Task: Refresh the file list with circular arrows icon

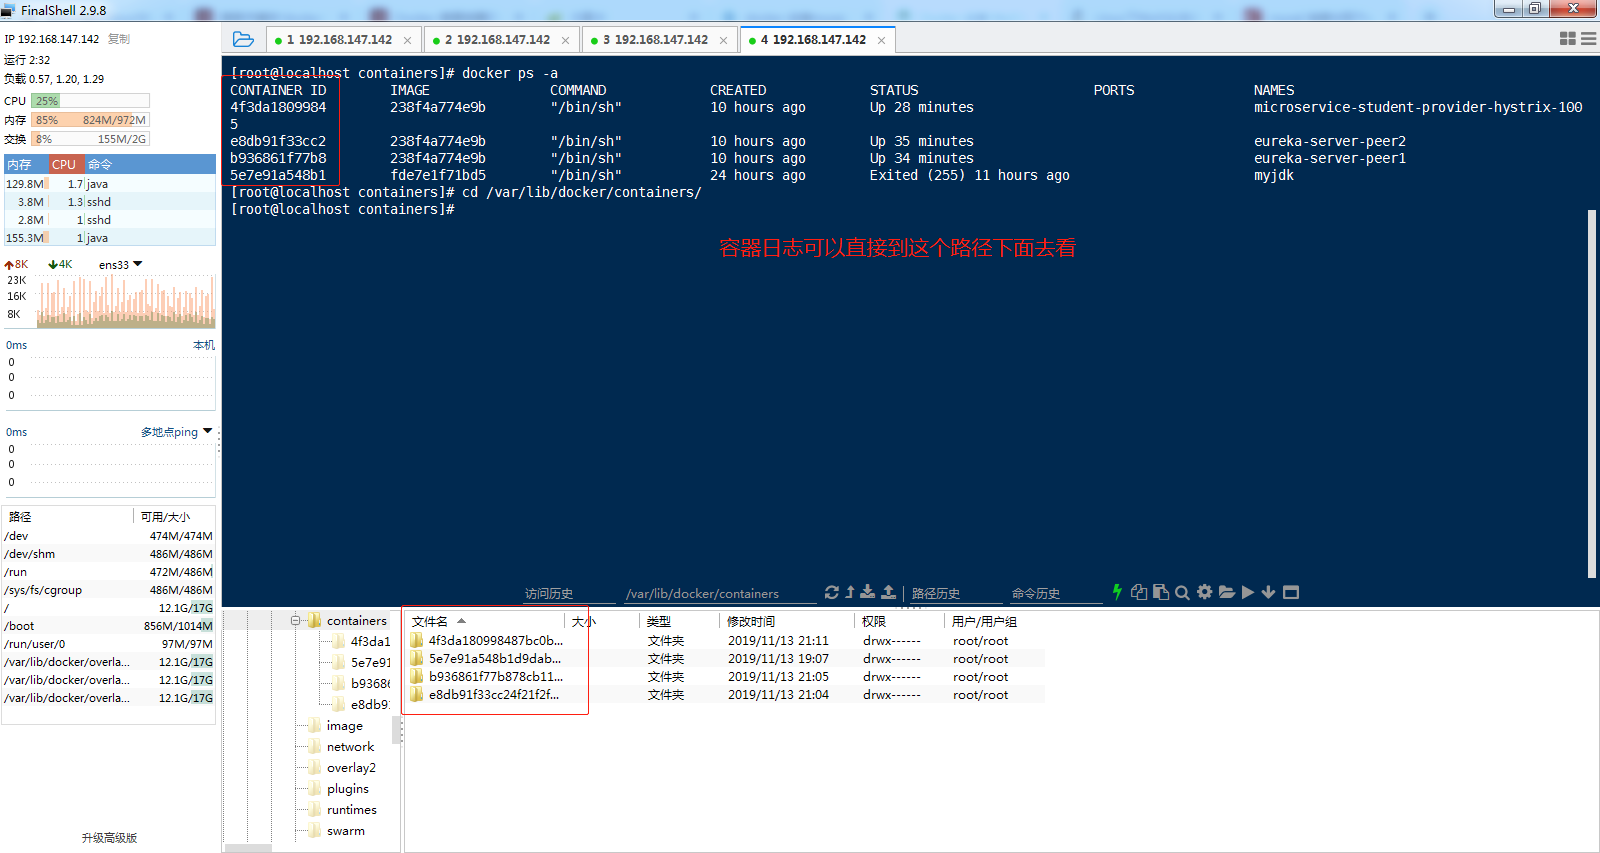Action: (x=831, y=592)
